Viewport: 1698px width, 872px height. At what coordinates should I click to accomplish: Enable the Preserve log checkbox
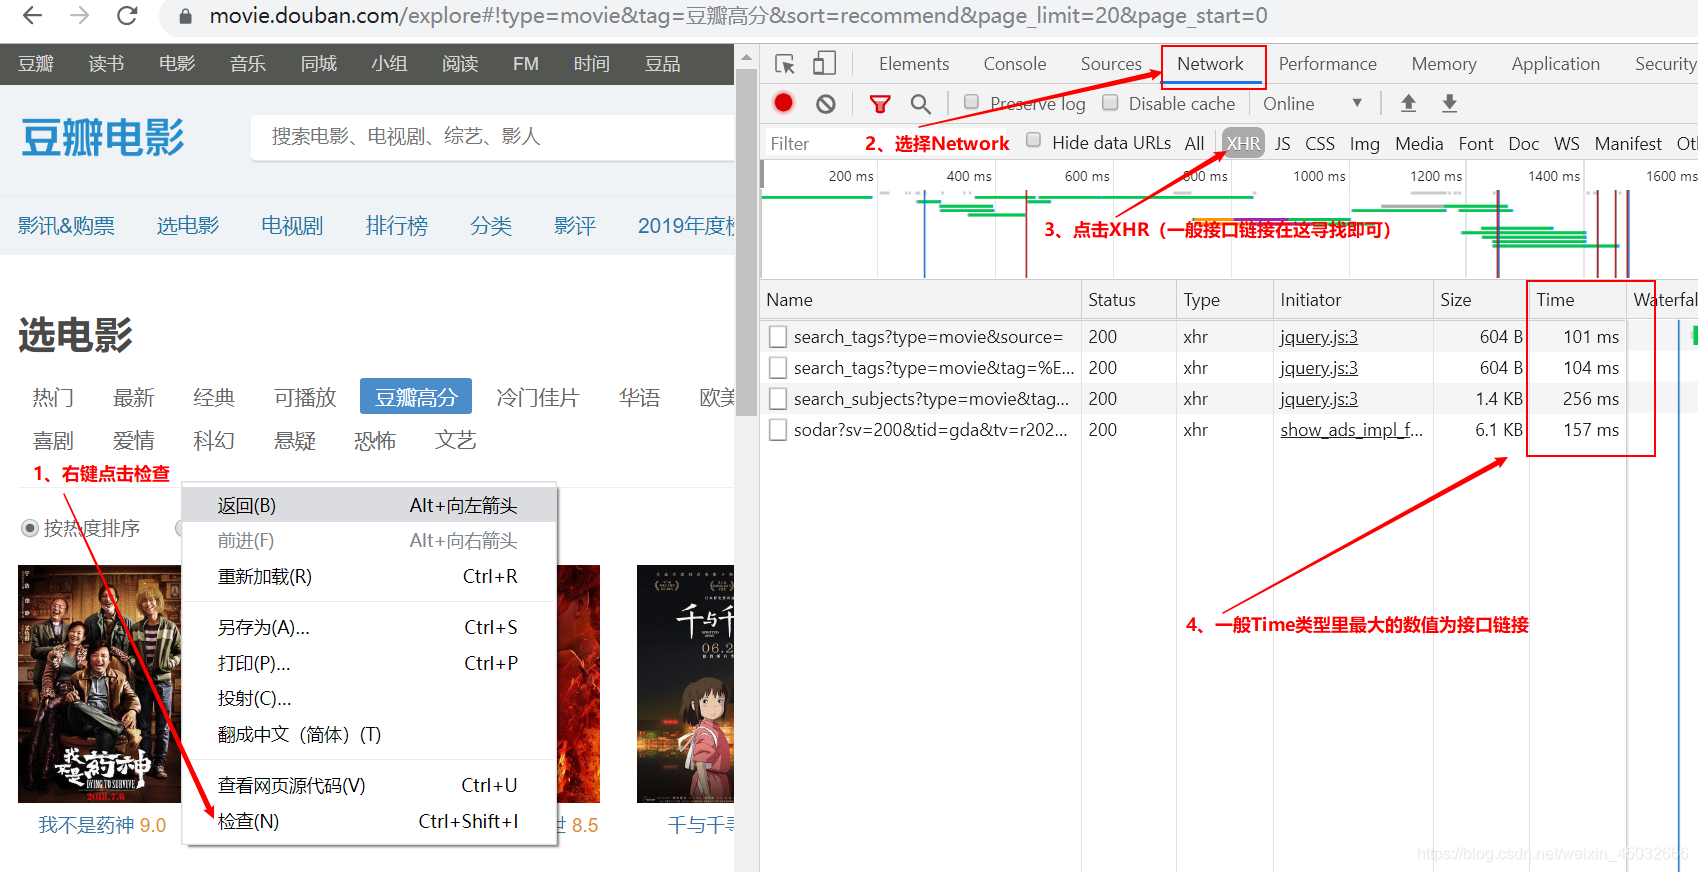971,102
